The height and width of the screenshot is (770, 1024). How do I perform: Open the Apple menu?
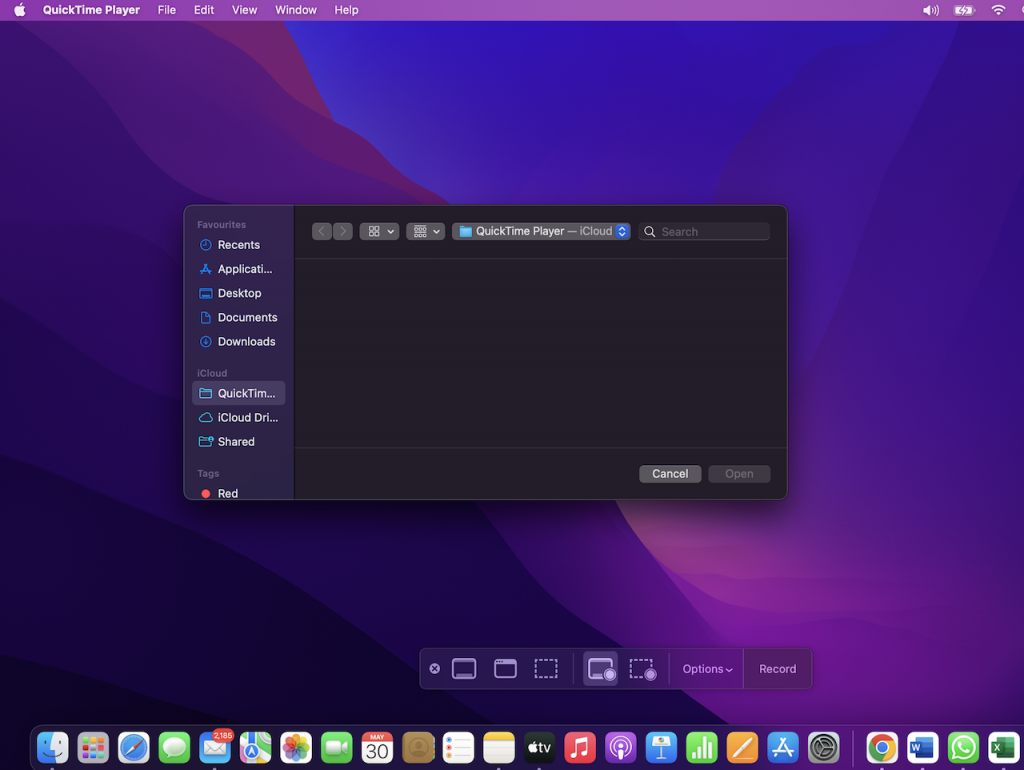pyautogui.click(x=20, y=10)
